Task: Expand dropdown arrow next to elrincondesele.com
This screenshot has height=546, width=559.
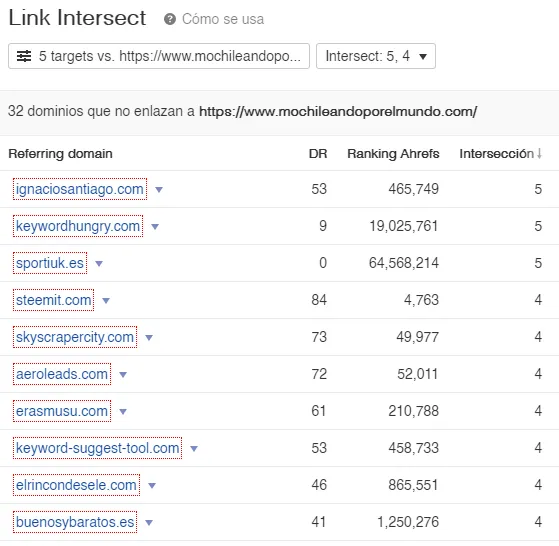Action: [152, 486]
